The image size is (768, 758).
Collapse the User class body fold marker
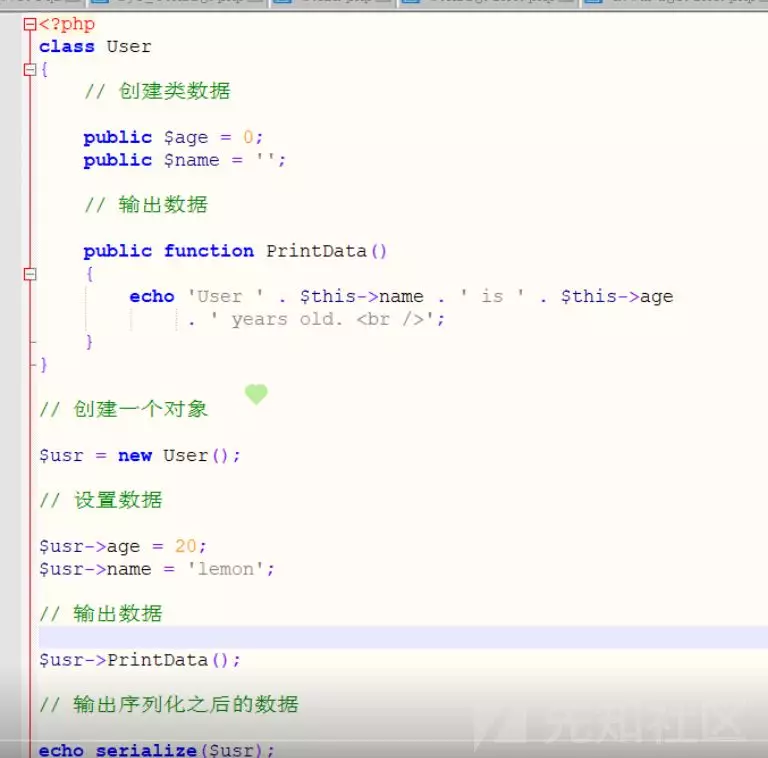coord(30,70)
